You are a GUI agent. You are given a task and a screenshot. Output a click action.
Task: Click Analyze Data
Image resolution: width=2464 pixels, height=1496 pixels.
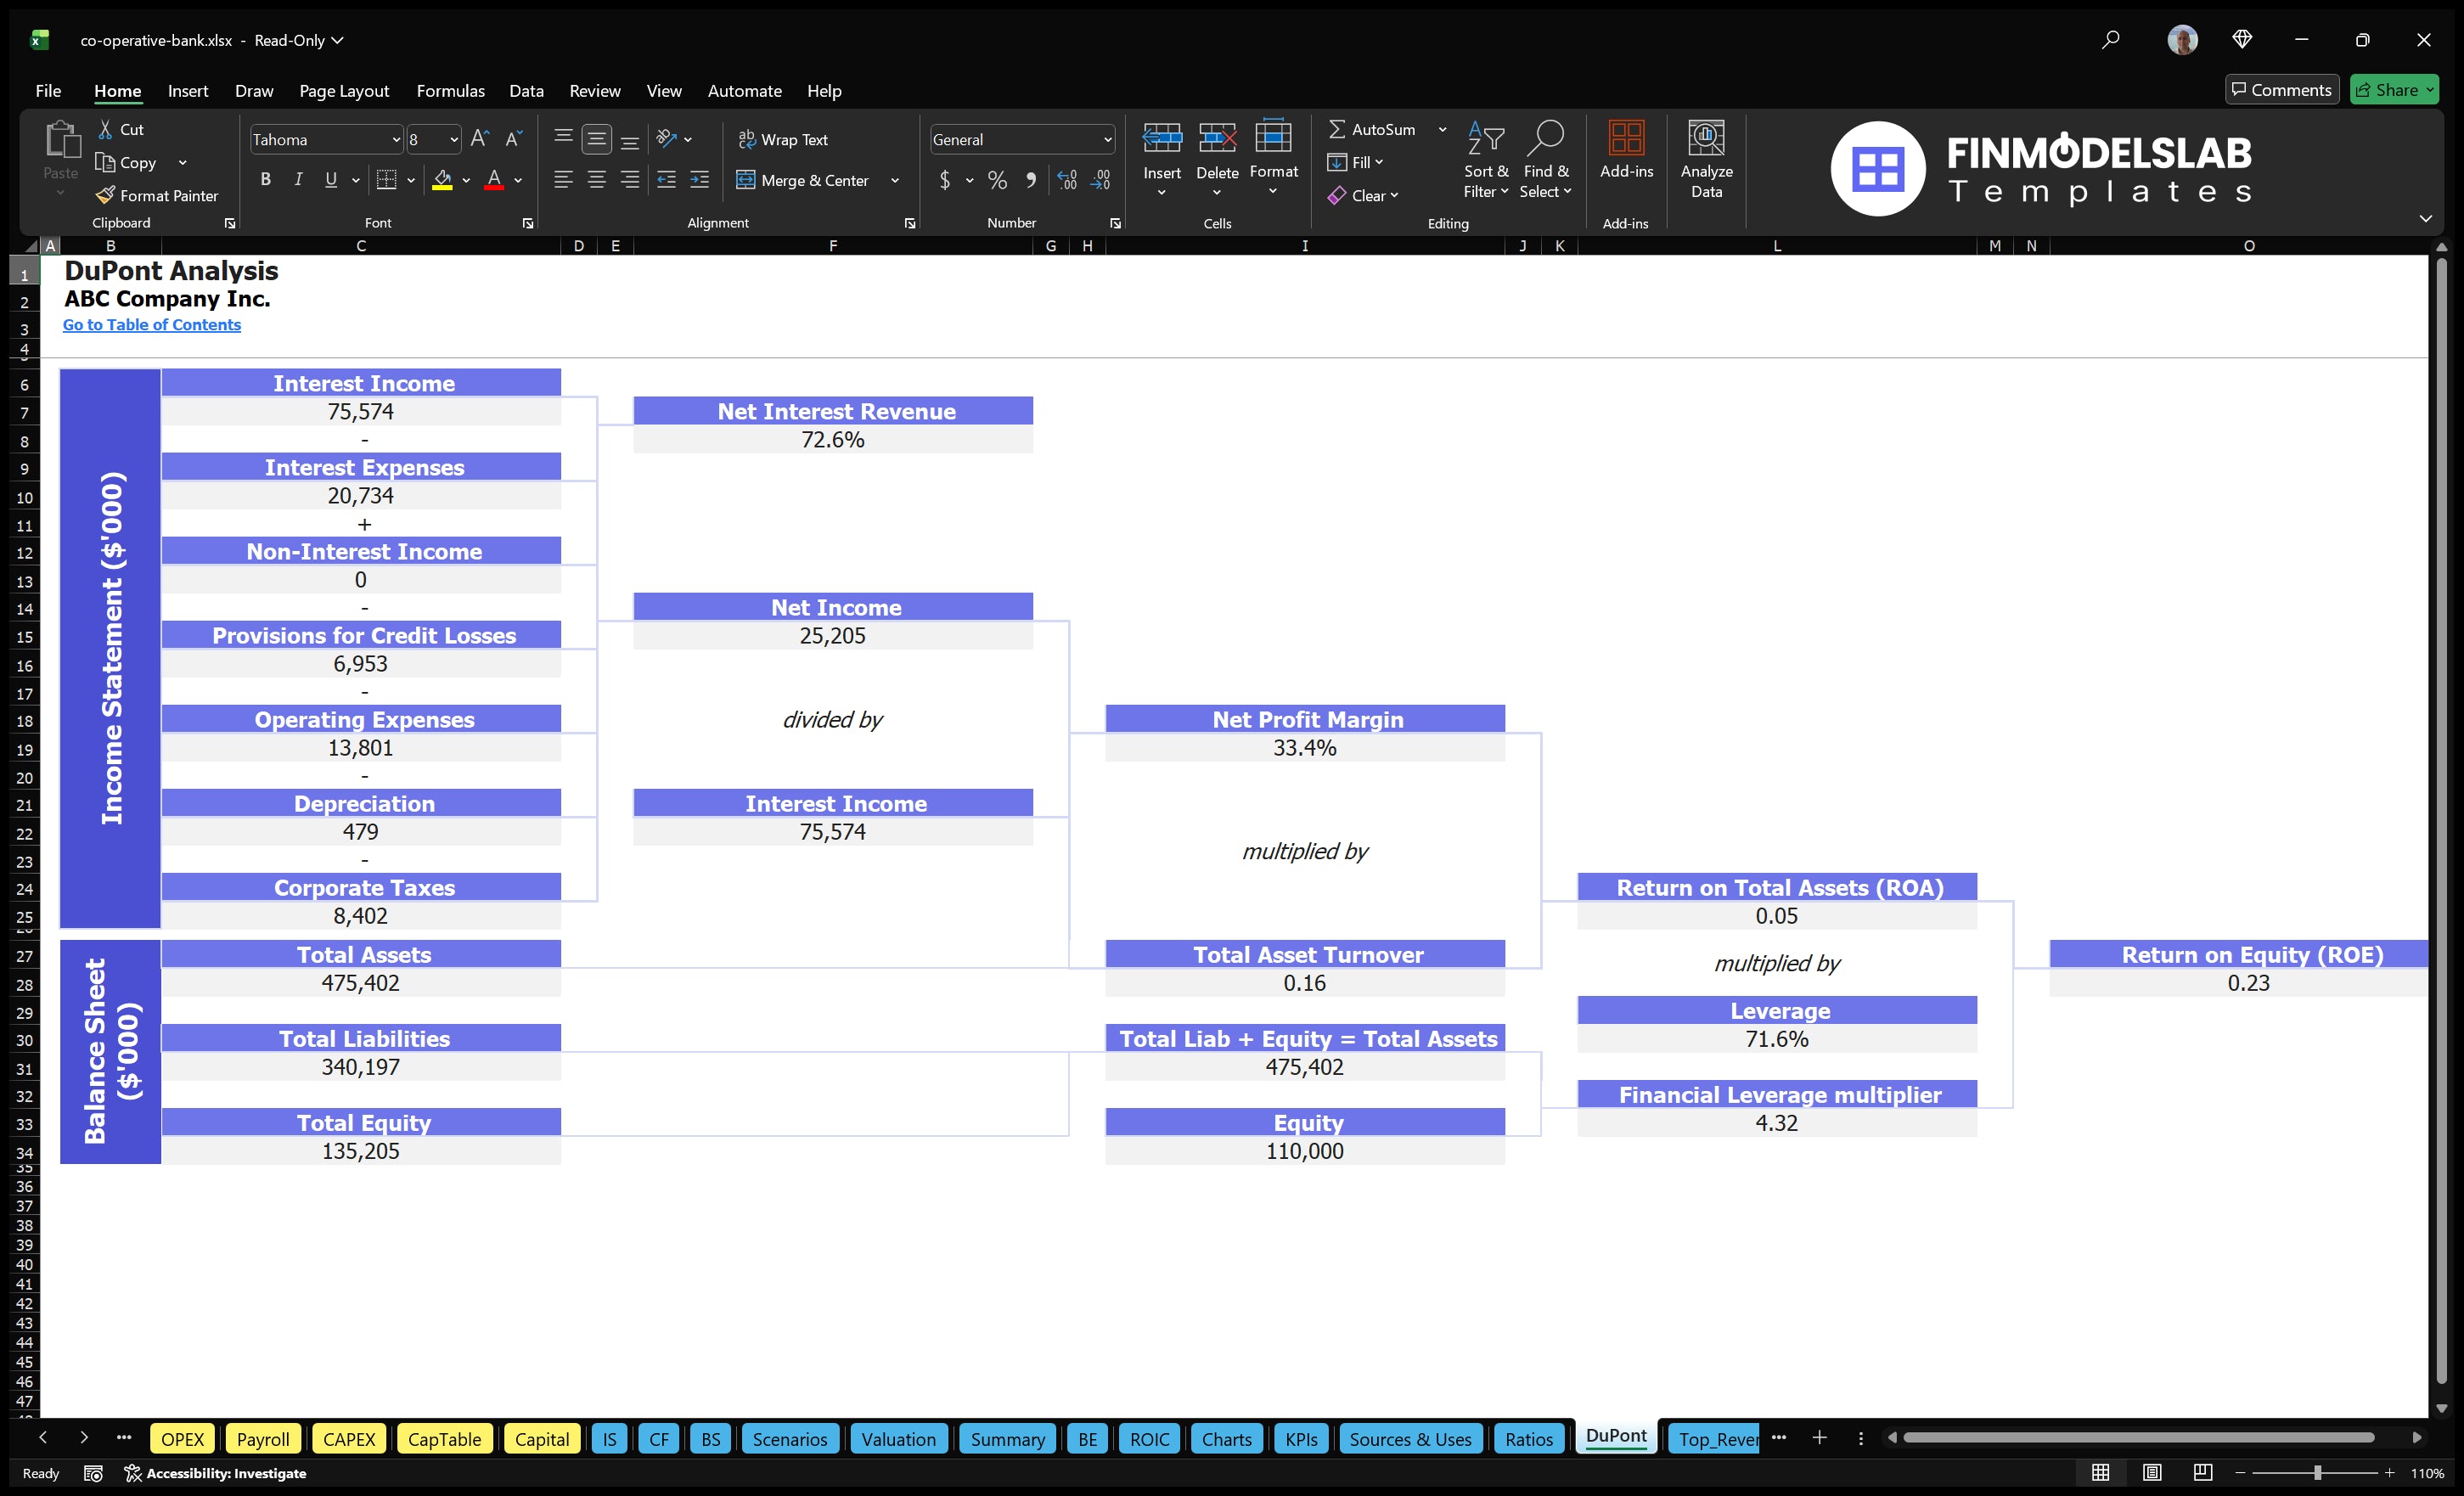pos(1706,160)
